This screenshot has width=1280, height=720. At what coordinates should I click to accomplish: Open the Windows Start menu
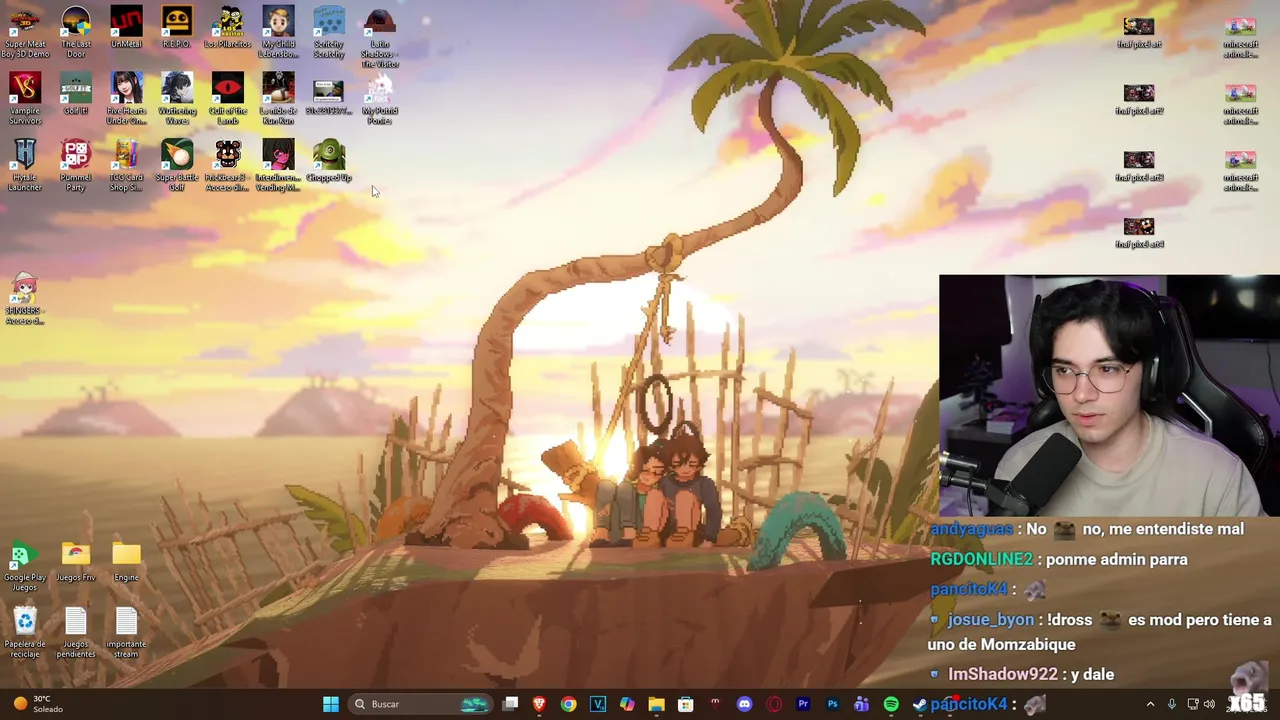(x=331, y=704)
